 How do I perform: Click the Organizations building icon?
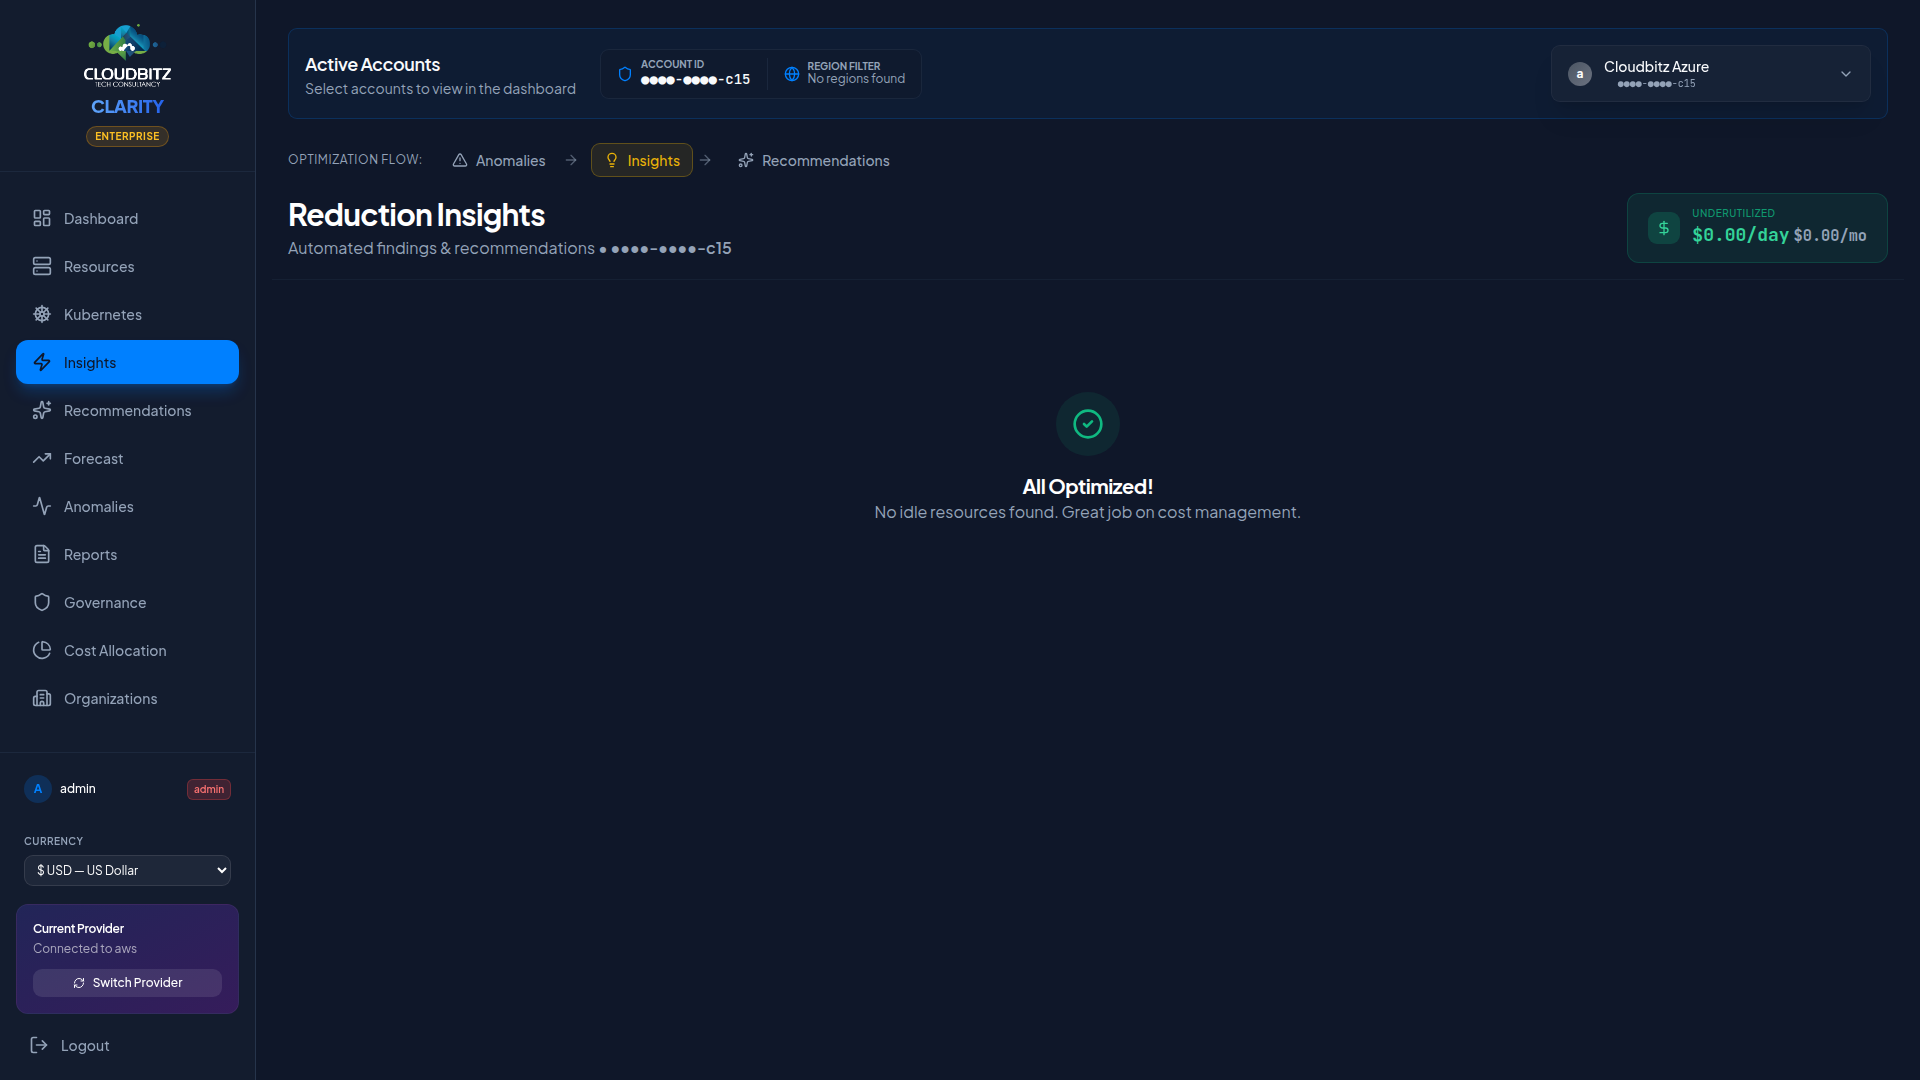[x=42, y=698]
